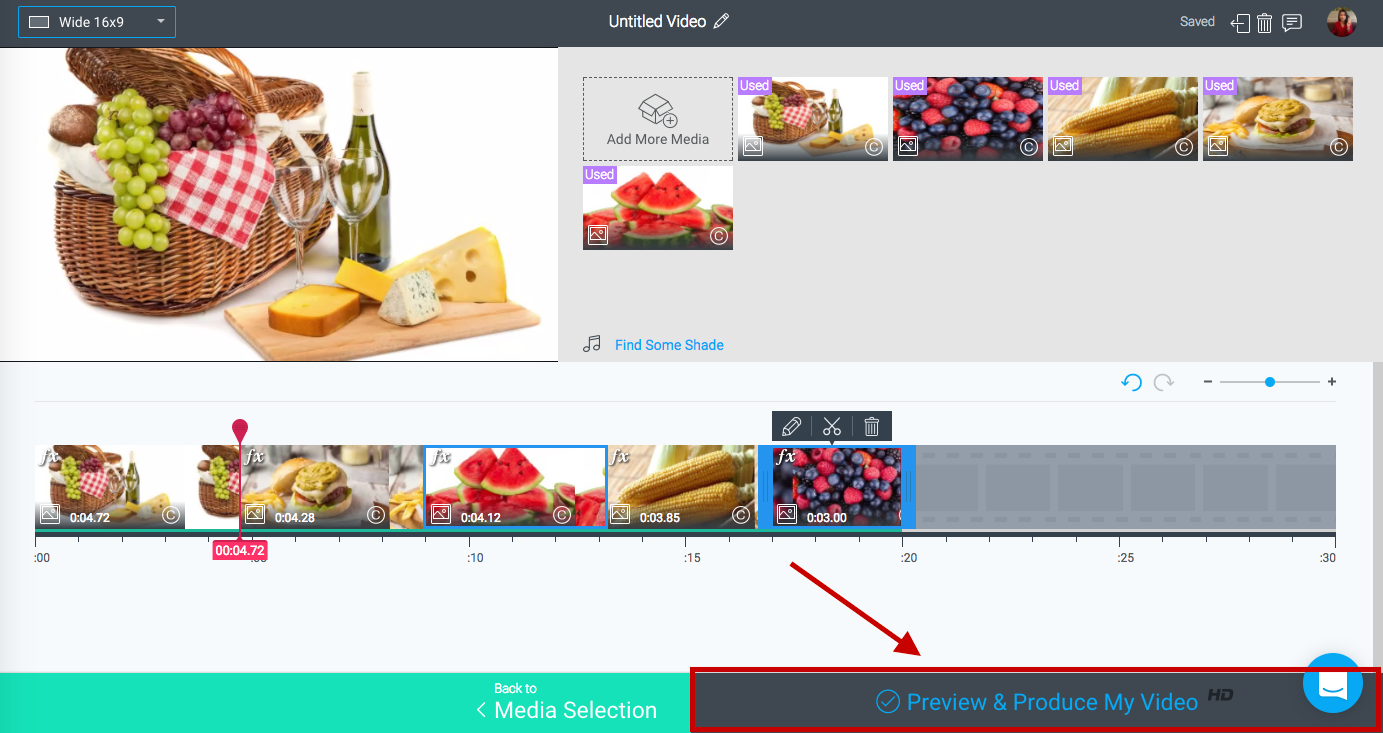Open user profile avatar menu

click(x=1342, y=22)
